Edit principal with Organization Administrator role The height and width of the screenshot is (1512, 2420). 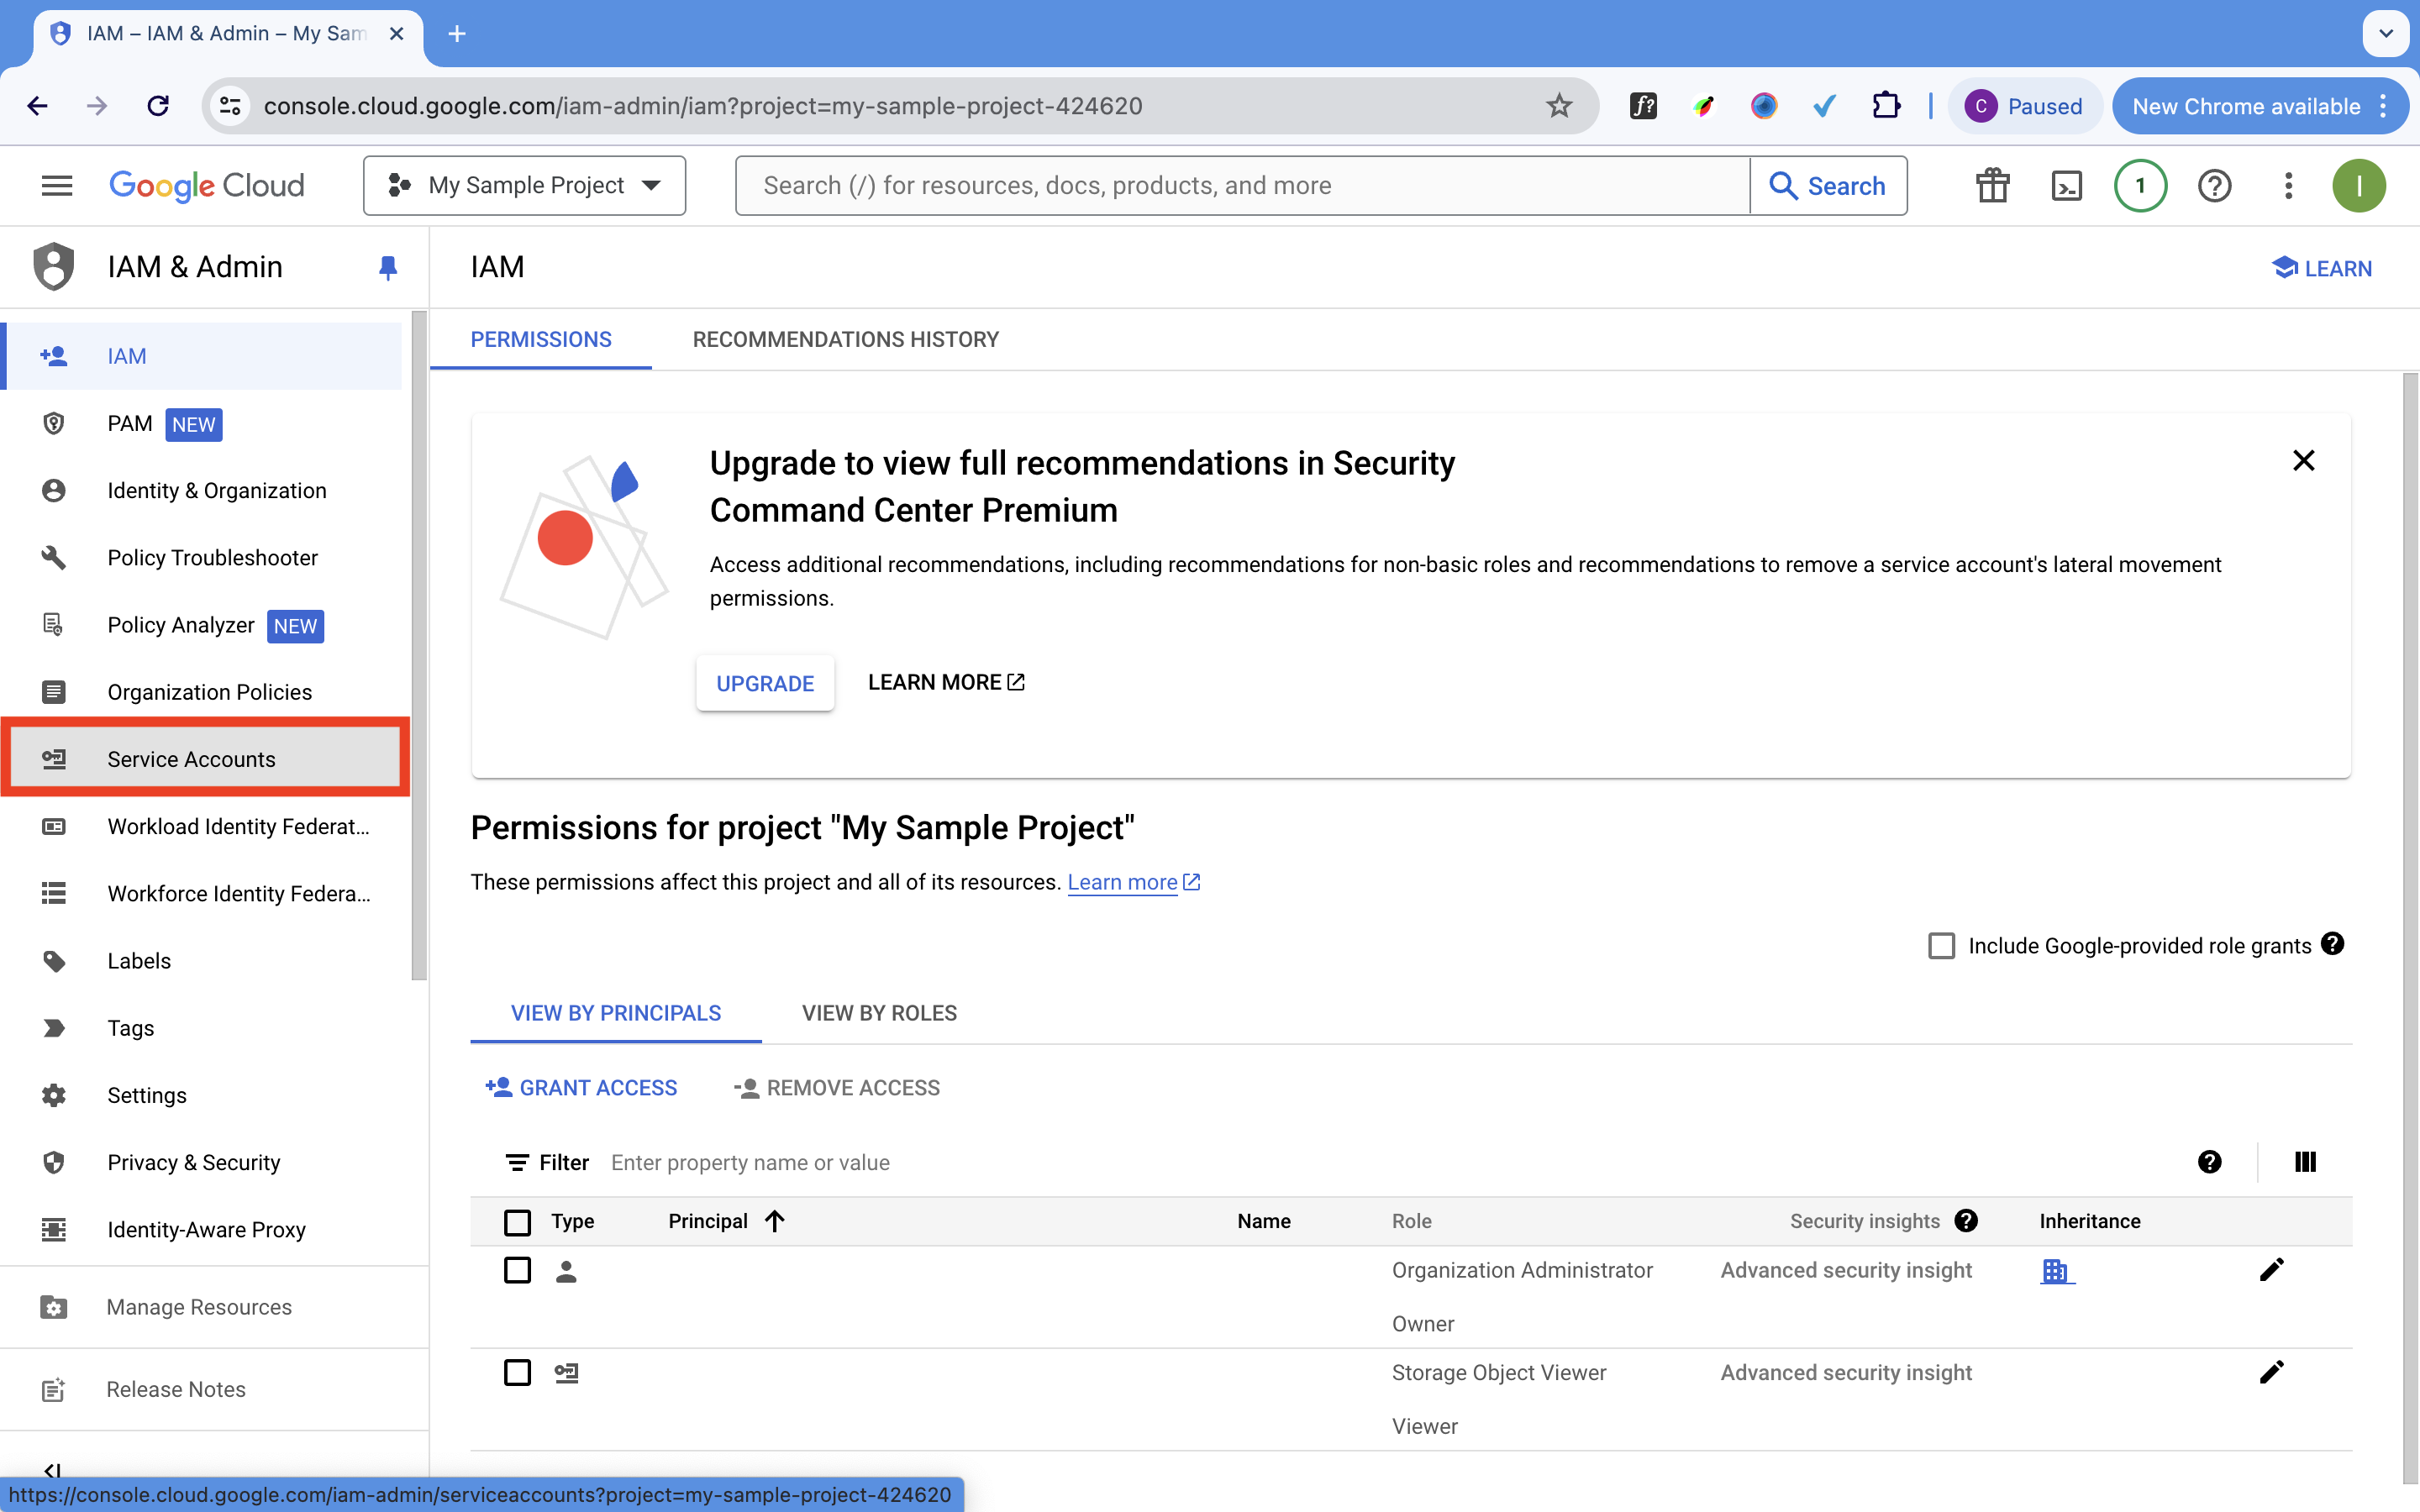pyautogui.click(x=2271, y=1270)
